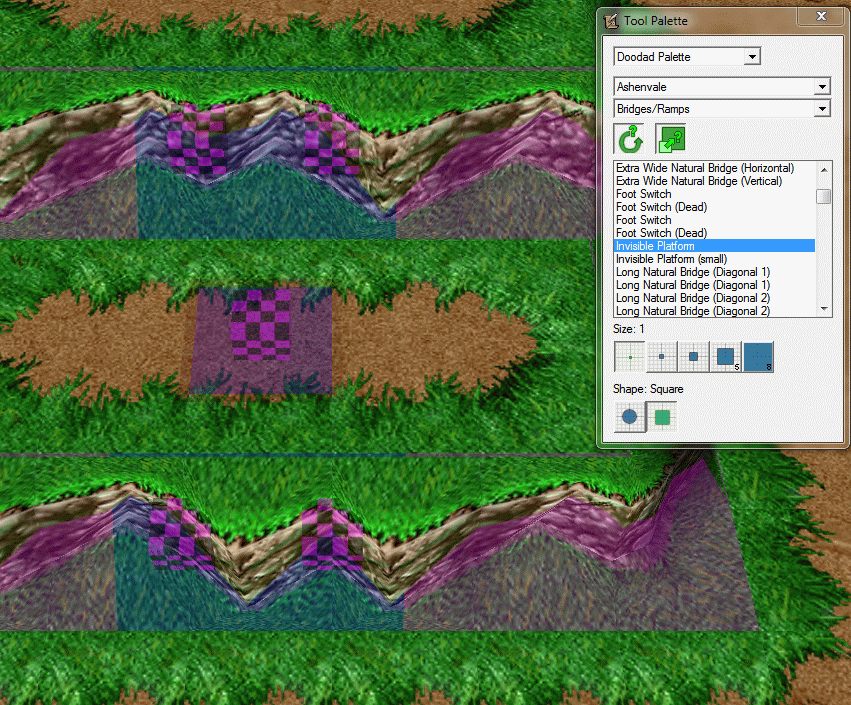Choose Invisible Platform (small) in the list
This screenshot has height=705, width=851.
pyautogui.click(x=671, y=259)
